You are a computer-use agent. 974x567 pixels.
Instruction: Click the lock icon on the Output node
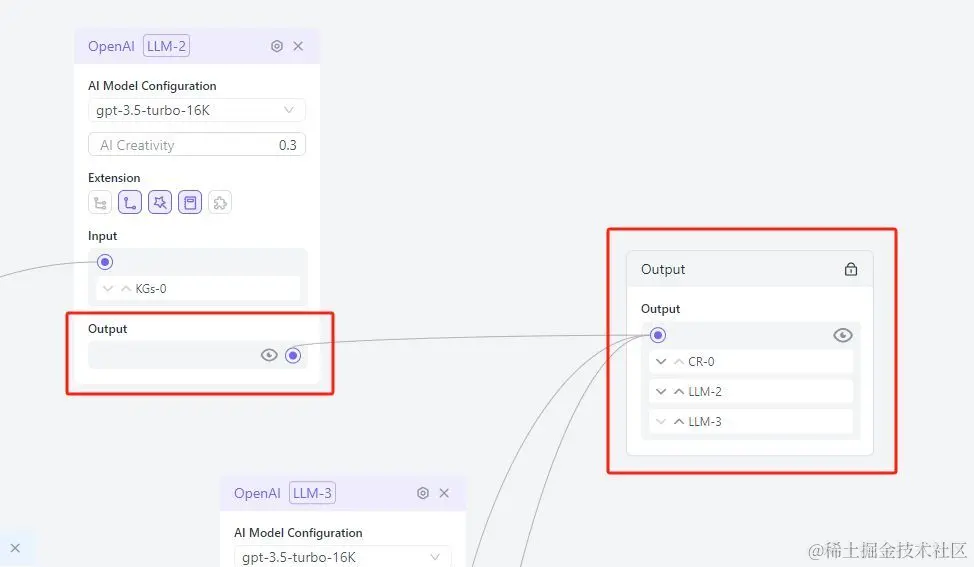coord(851,269)
